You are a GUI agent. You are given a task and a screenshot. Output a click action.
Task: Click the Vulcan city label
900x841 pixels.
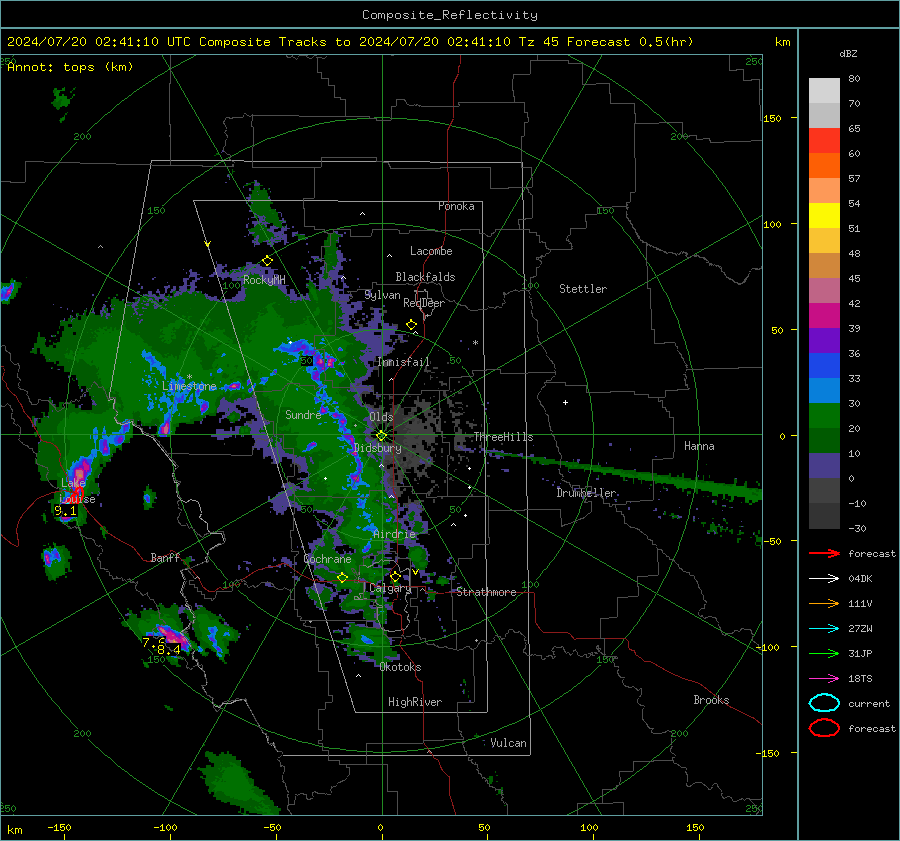point(509,743)
